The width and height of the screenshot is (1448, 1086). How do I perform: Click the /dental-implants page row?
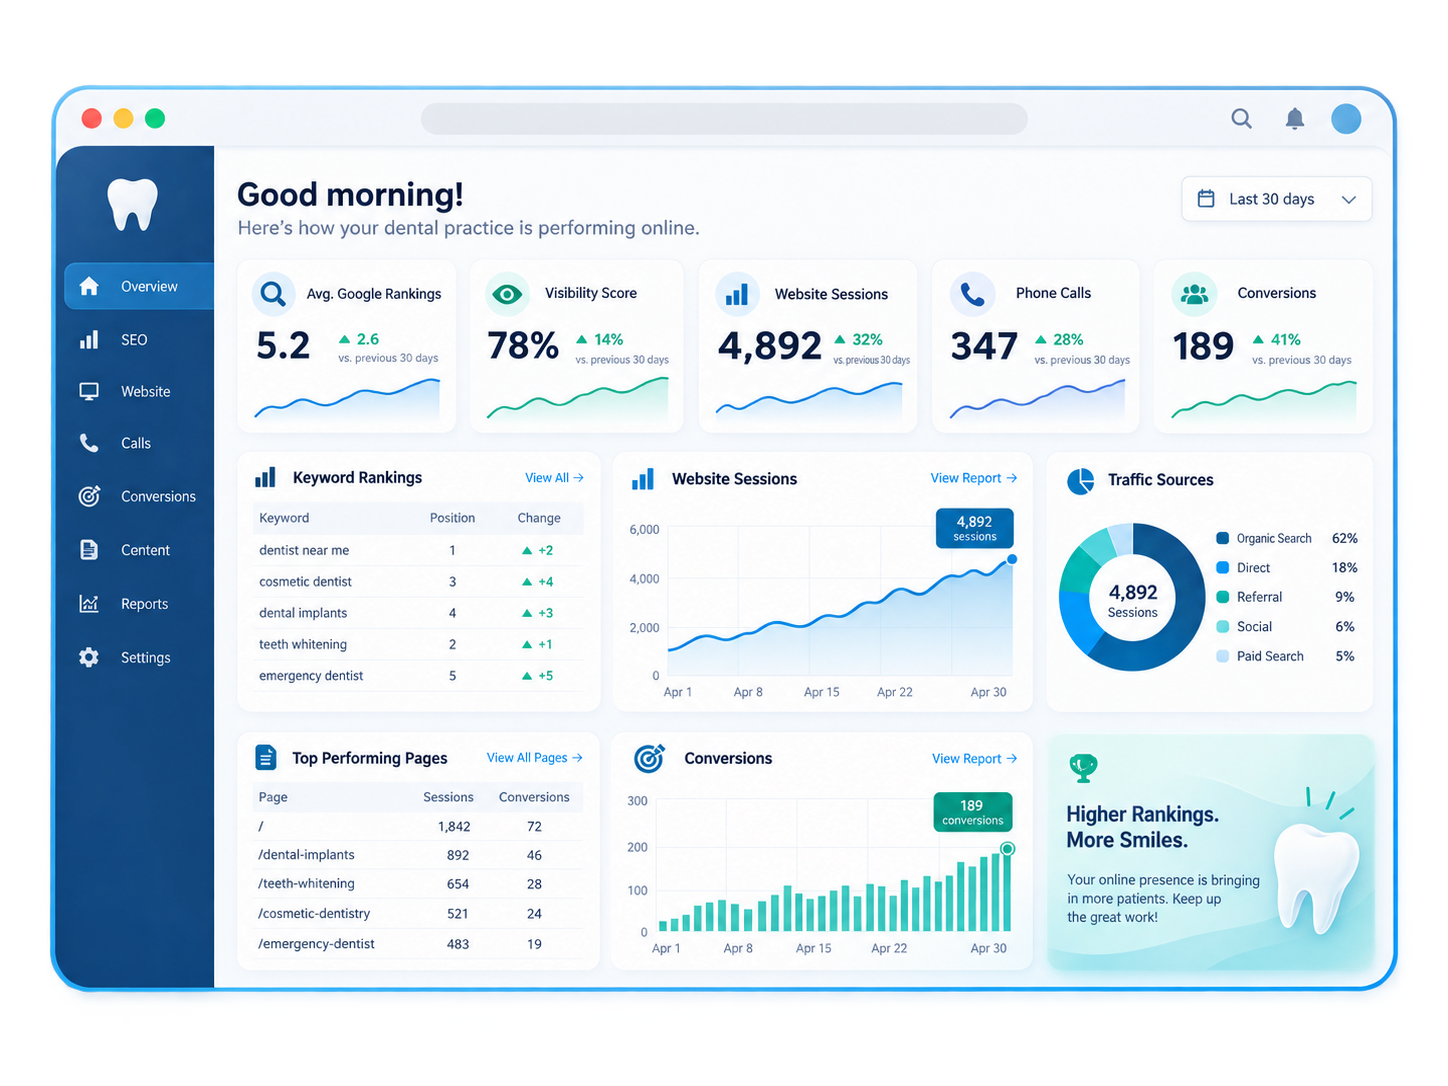pyautogui.click(x=418, y=855)
